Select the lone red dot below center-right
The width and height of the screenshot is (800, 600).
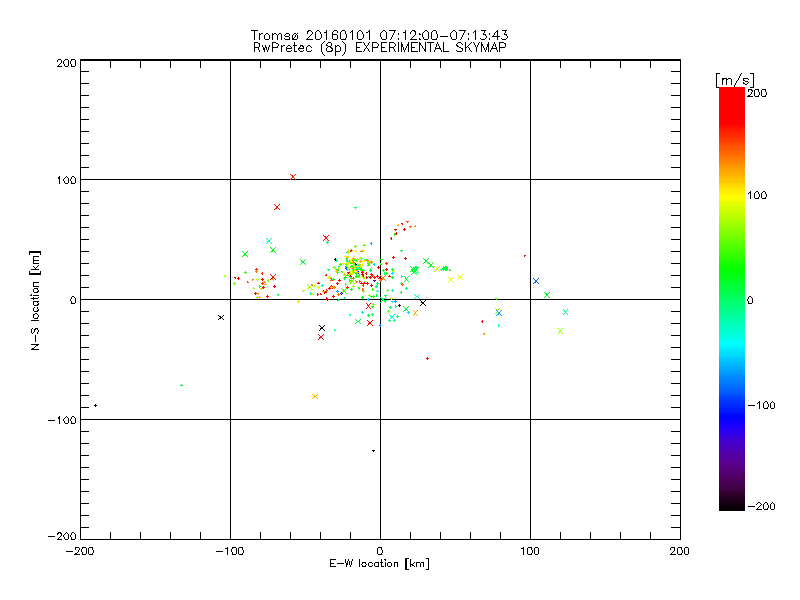(x=427, y=358)
